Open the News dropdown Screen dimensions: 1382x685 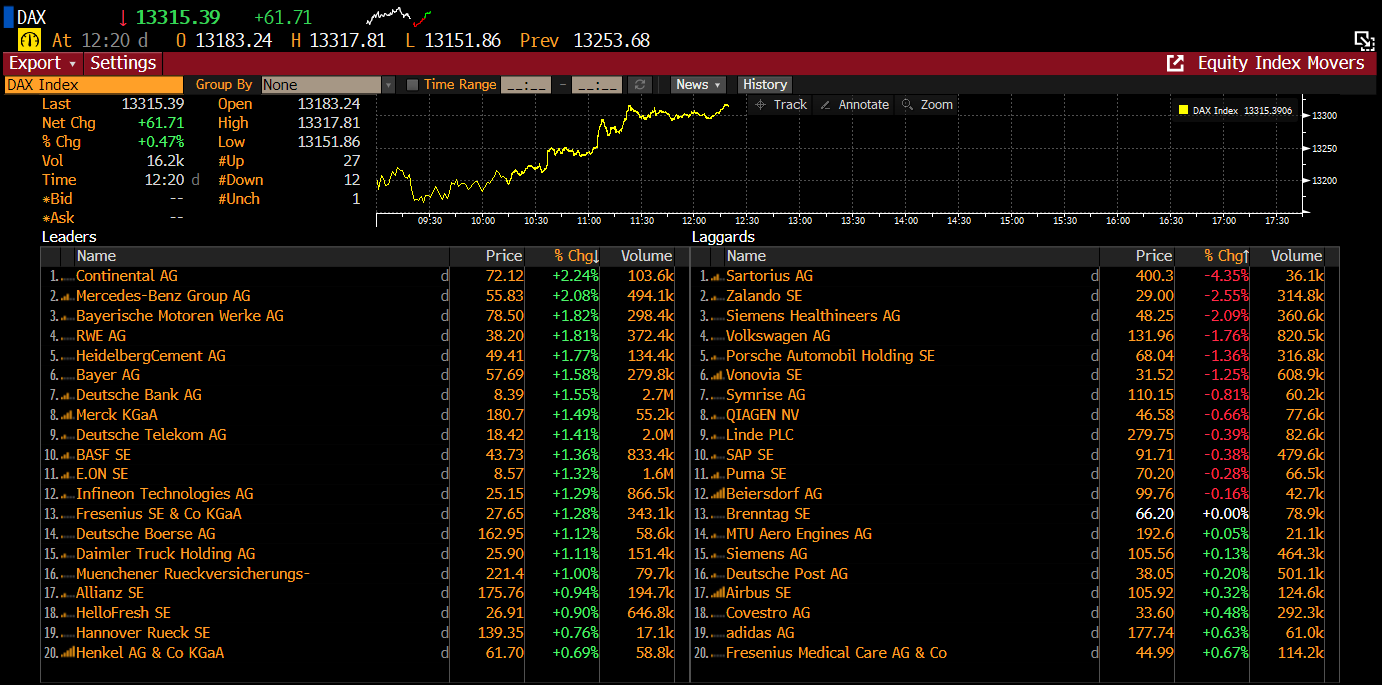[x=698, y=85]
